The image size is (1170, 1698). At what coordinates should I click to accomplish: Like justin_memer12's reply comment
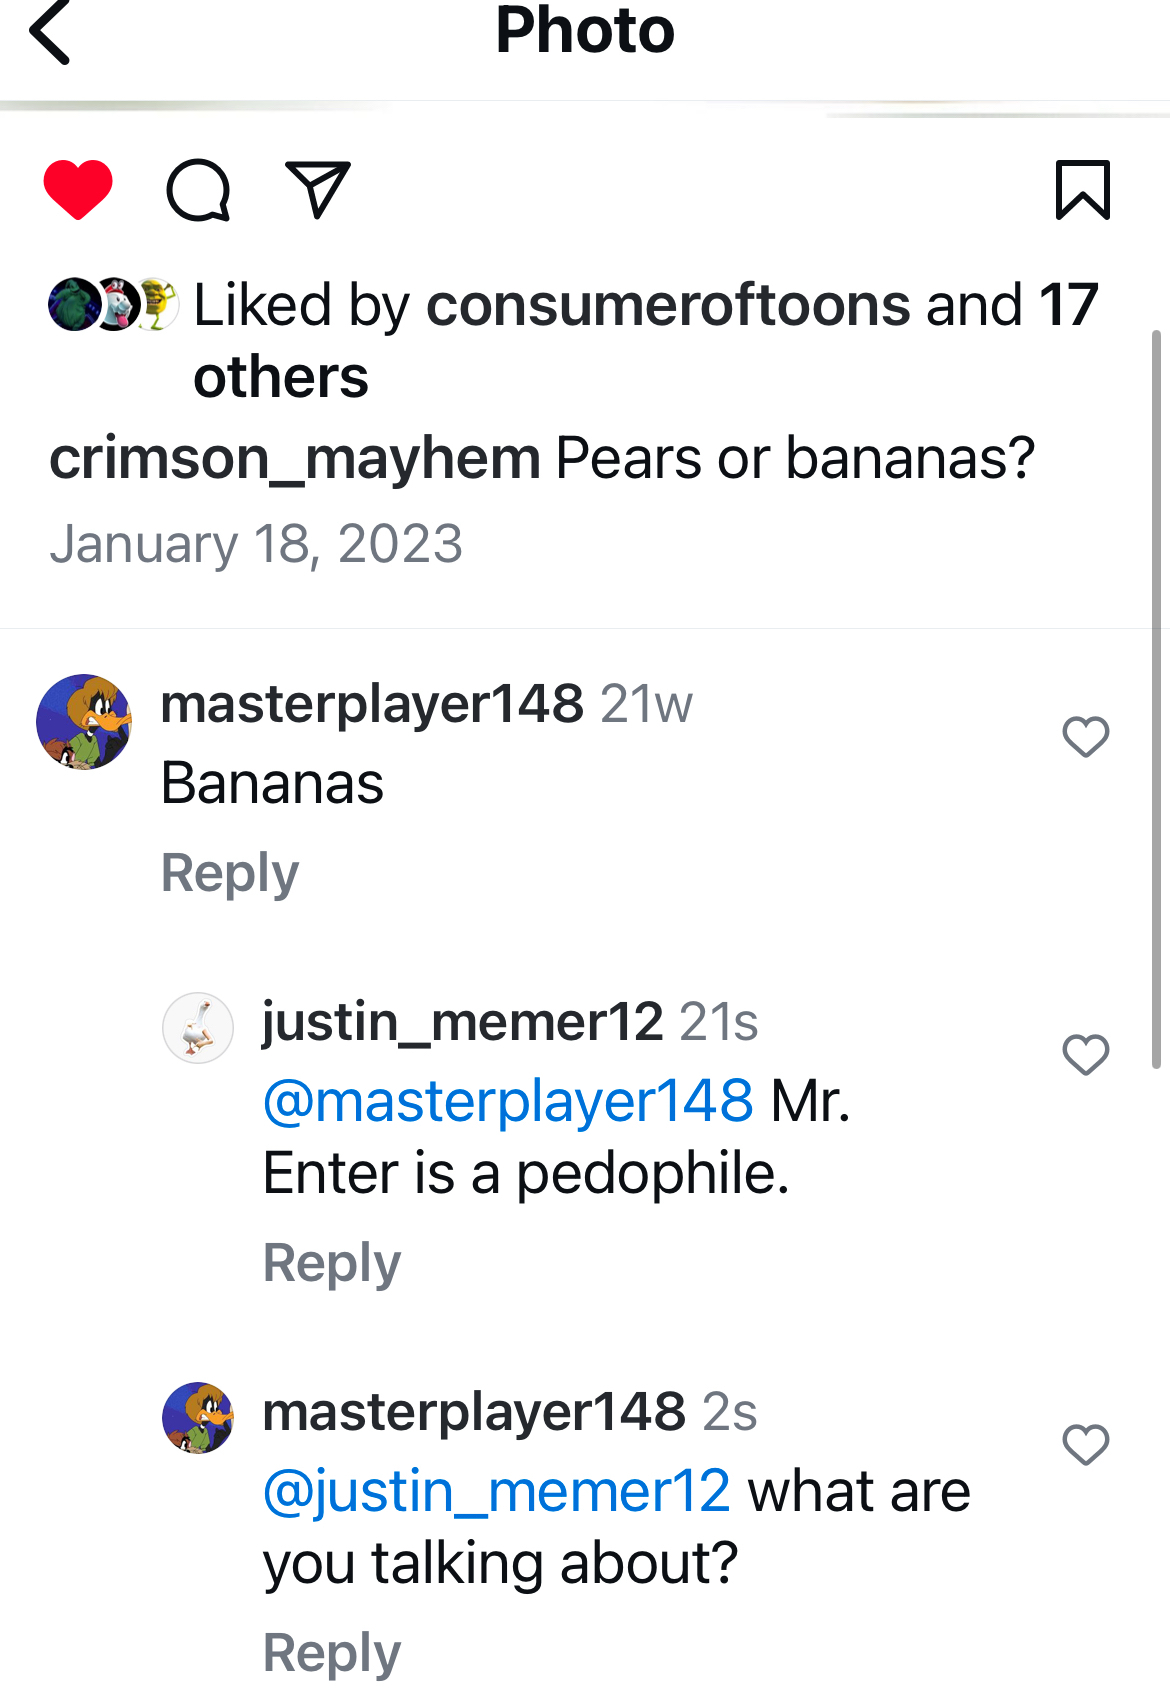(1085, 1055)
